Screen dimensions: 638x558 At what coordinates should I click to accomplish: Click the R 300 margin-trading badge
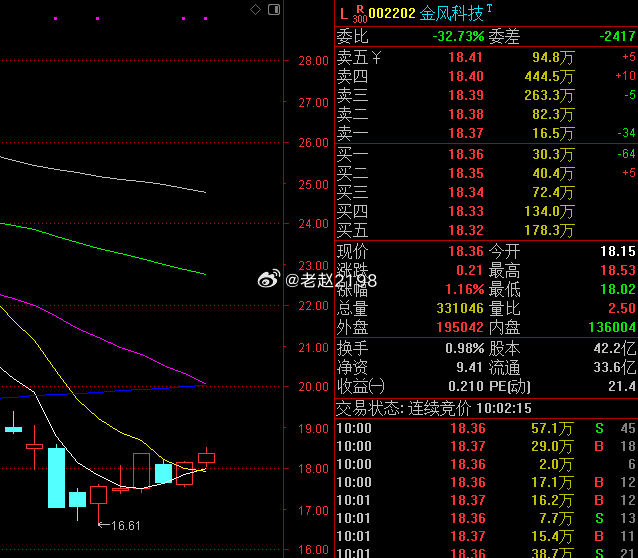point(360,14)
